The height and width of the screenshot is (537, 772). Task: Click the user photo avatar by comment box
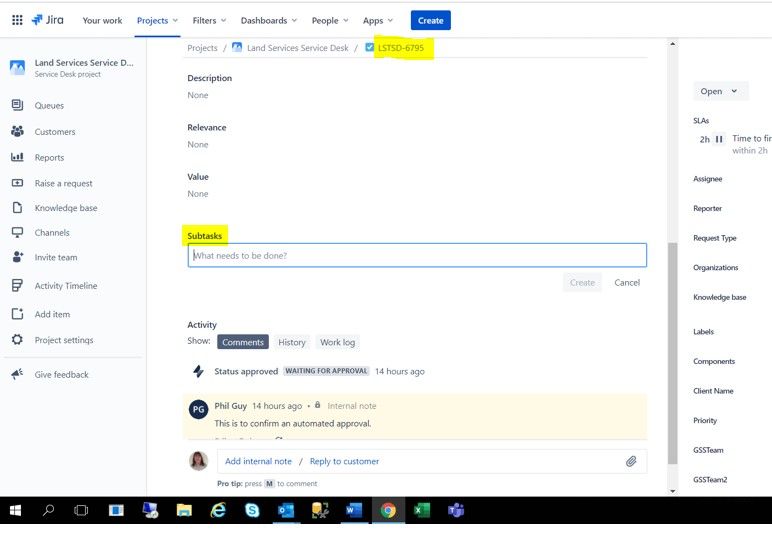[x=198, y=461]
